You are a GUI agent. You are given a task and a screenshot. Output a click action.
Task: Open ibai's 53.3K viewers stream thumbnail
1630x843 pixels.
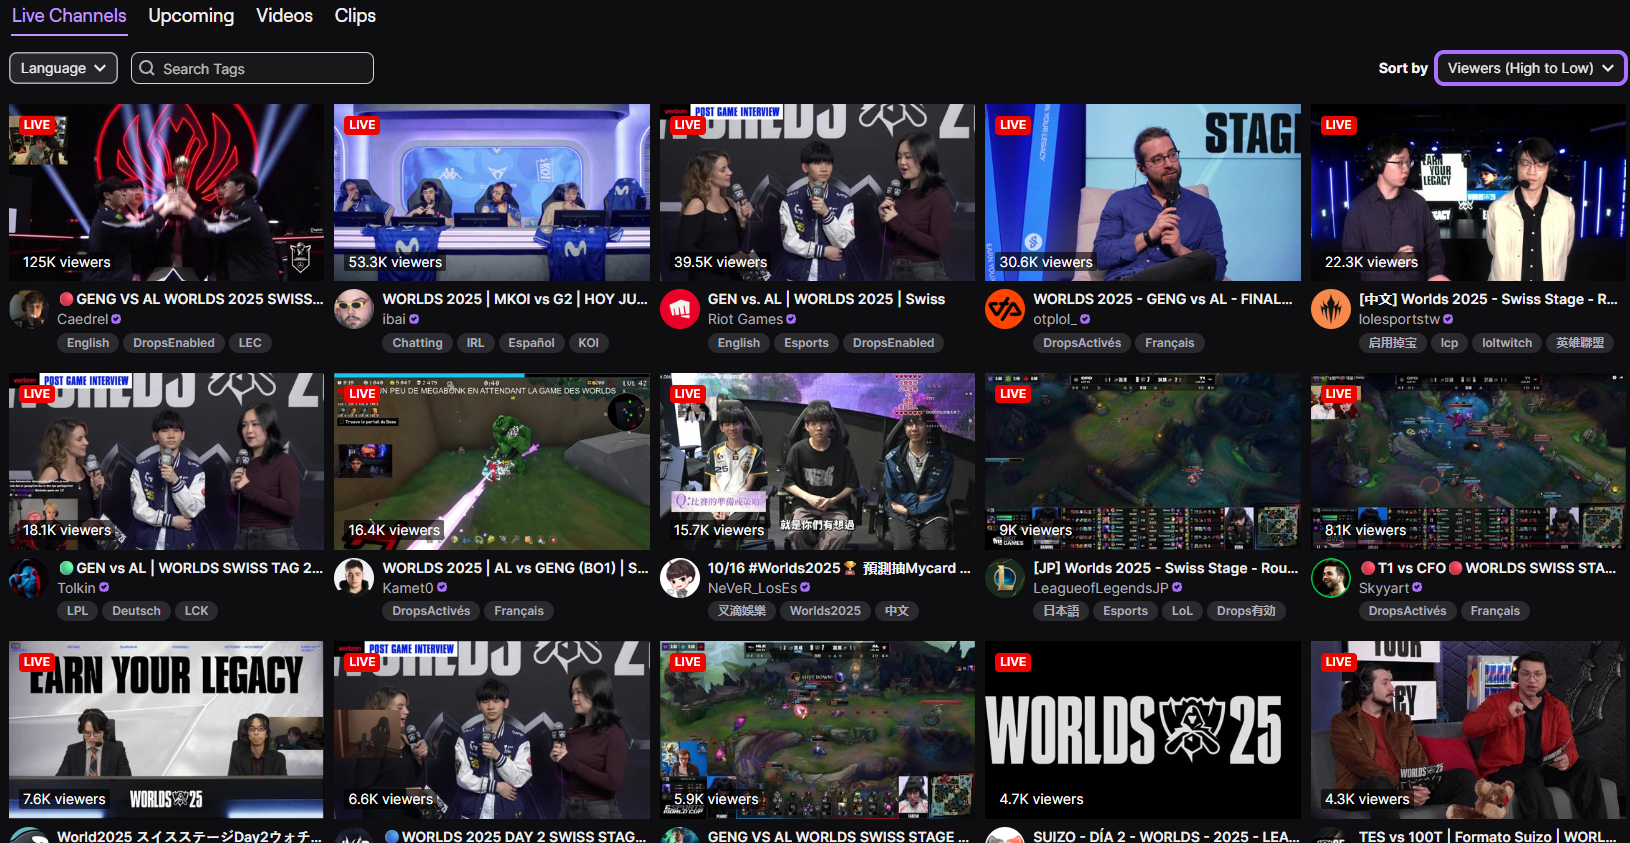tap(492, 192)
